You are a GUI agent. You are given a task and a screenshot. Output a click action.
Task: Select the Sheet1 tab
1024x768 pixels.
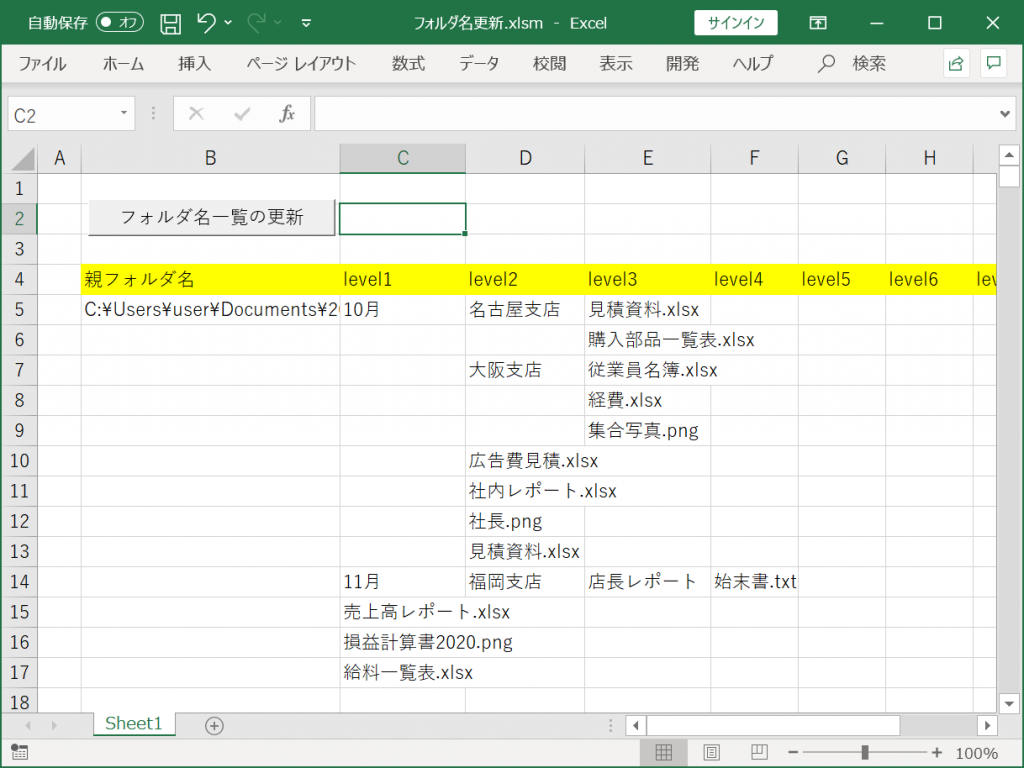coord(133,724)
